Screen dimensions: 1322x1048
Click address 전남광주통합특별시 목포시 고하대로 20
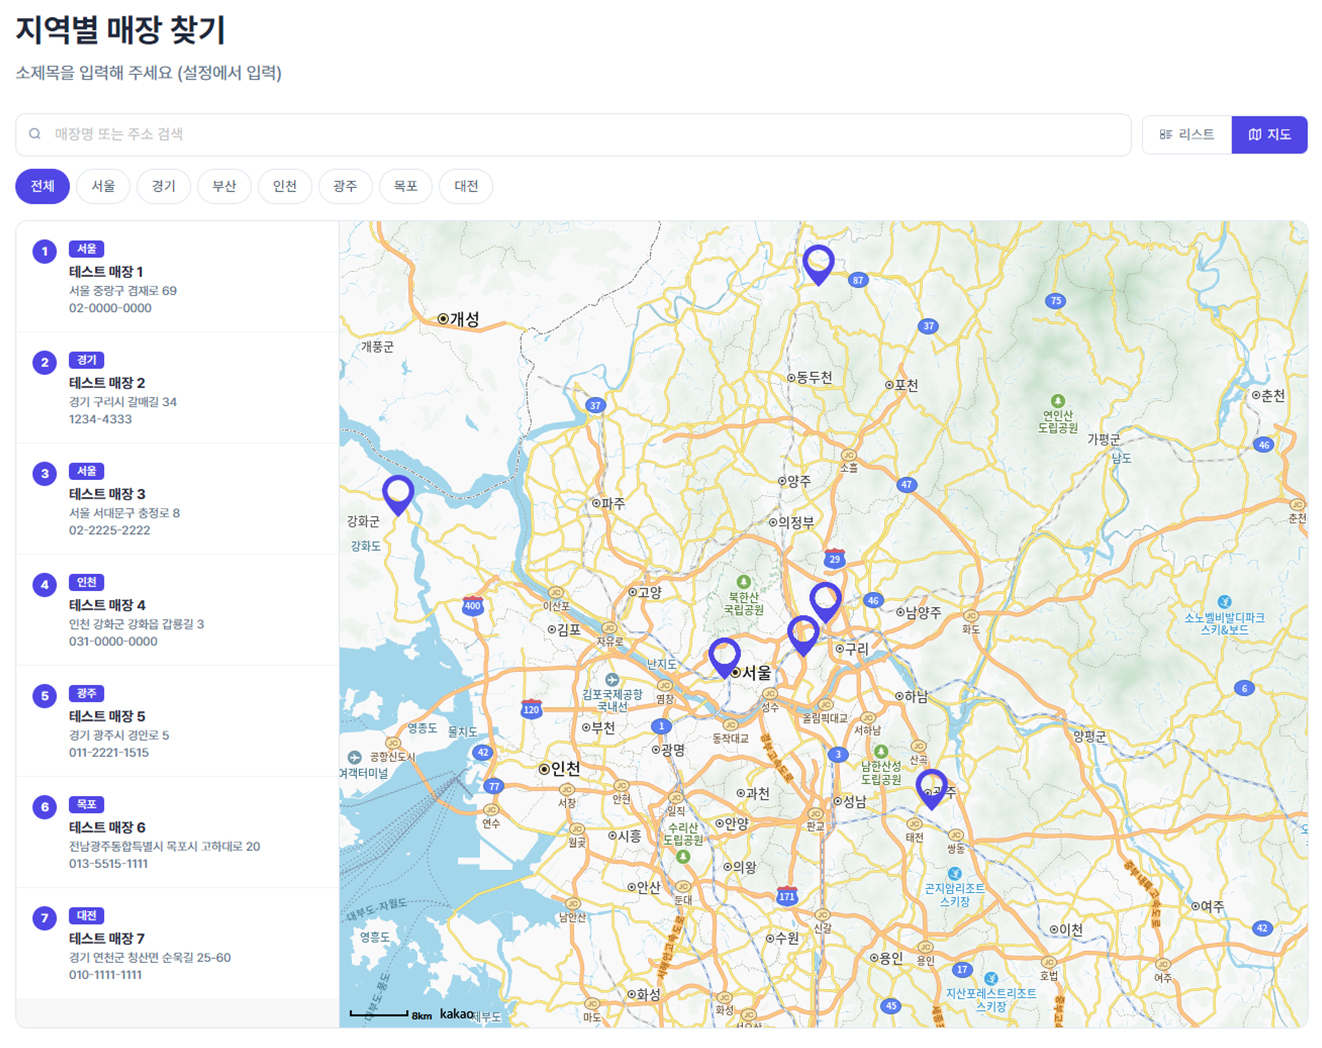(165, 846)
